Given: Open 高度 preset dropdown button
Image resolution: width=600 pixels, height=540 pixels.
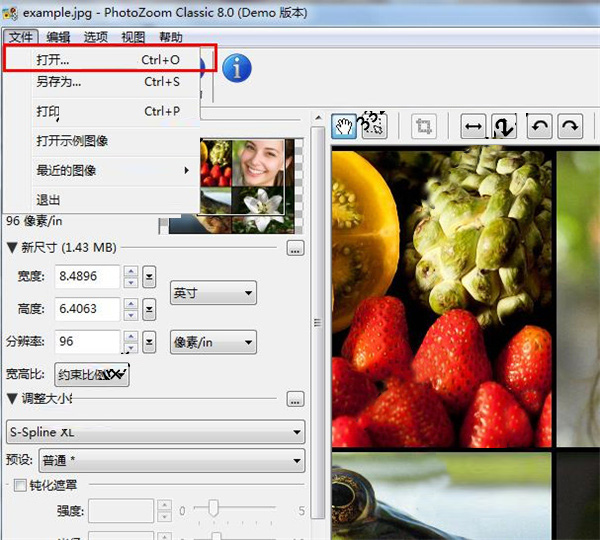Looking at the screenshot, I should (x=149, y=309).
